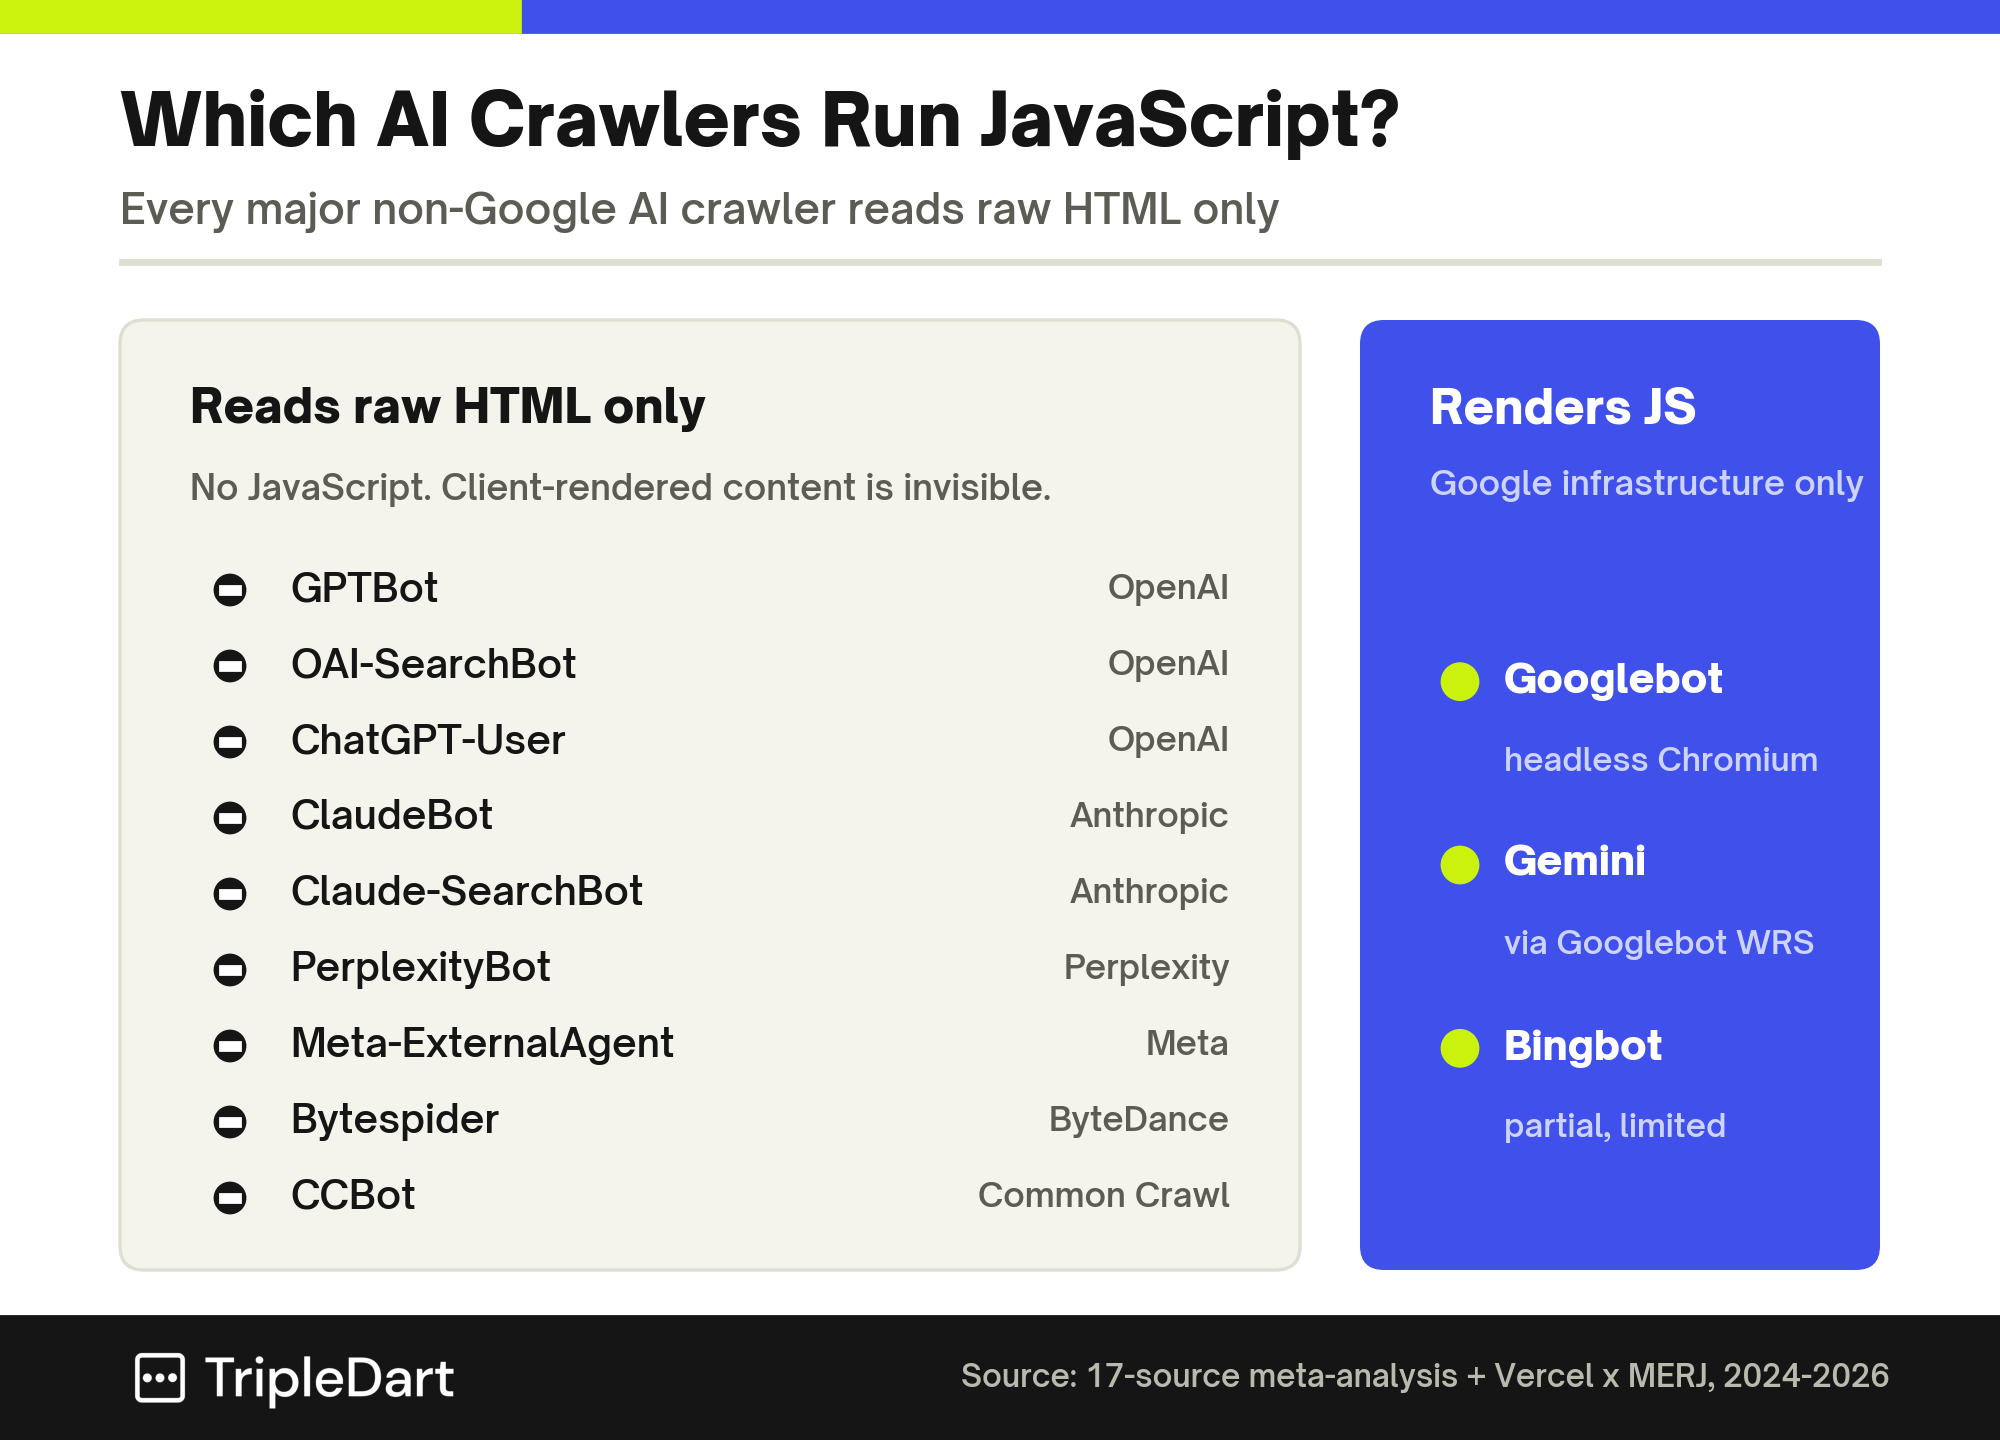
Task: Click the 'No JavaScript. Client-rendered content is invisible.' line
Action: tap(621, 488)
